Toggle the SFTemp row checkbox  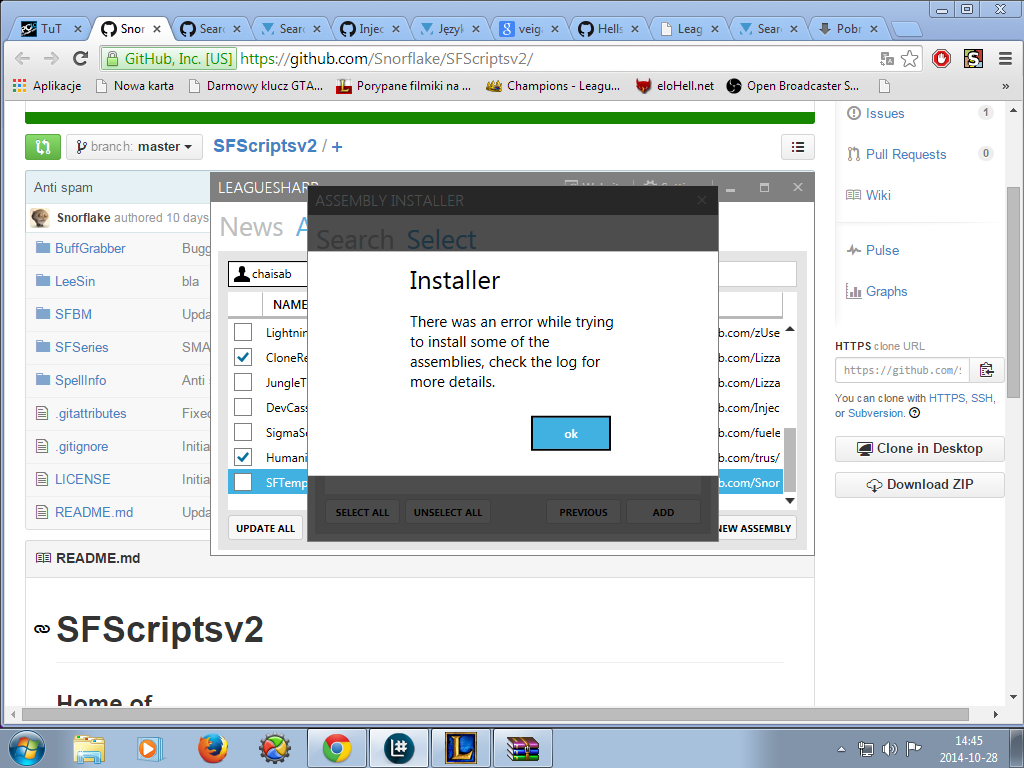(x=243, y=483)
